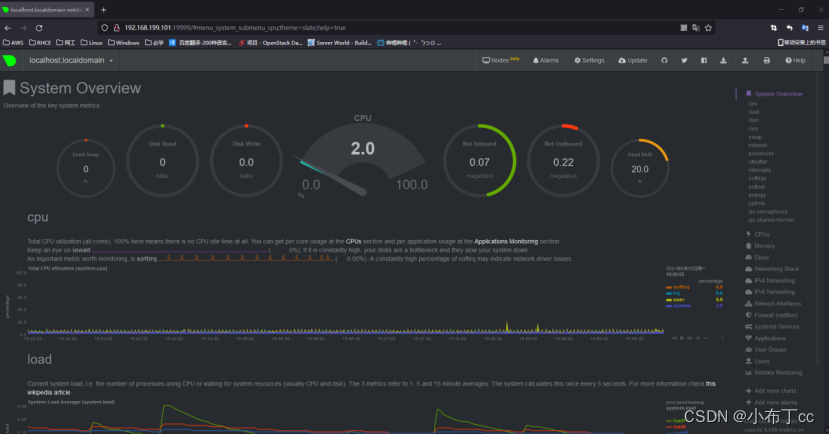Open the localhost.localdomain node dropdown
This screenshot has width=830, height=435.
(x=71, y=60)
